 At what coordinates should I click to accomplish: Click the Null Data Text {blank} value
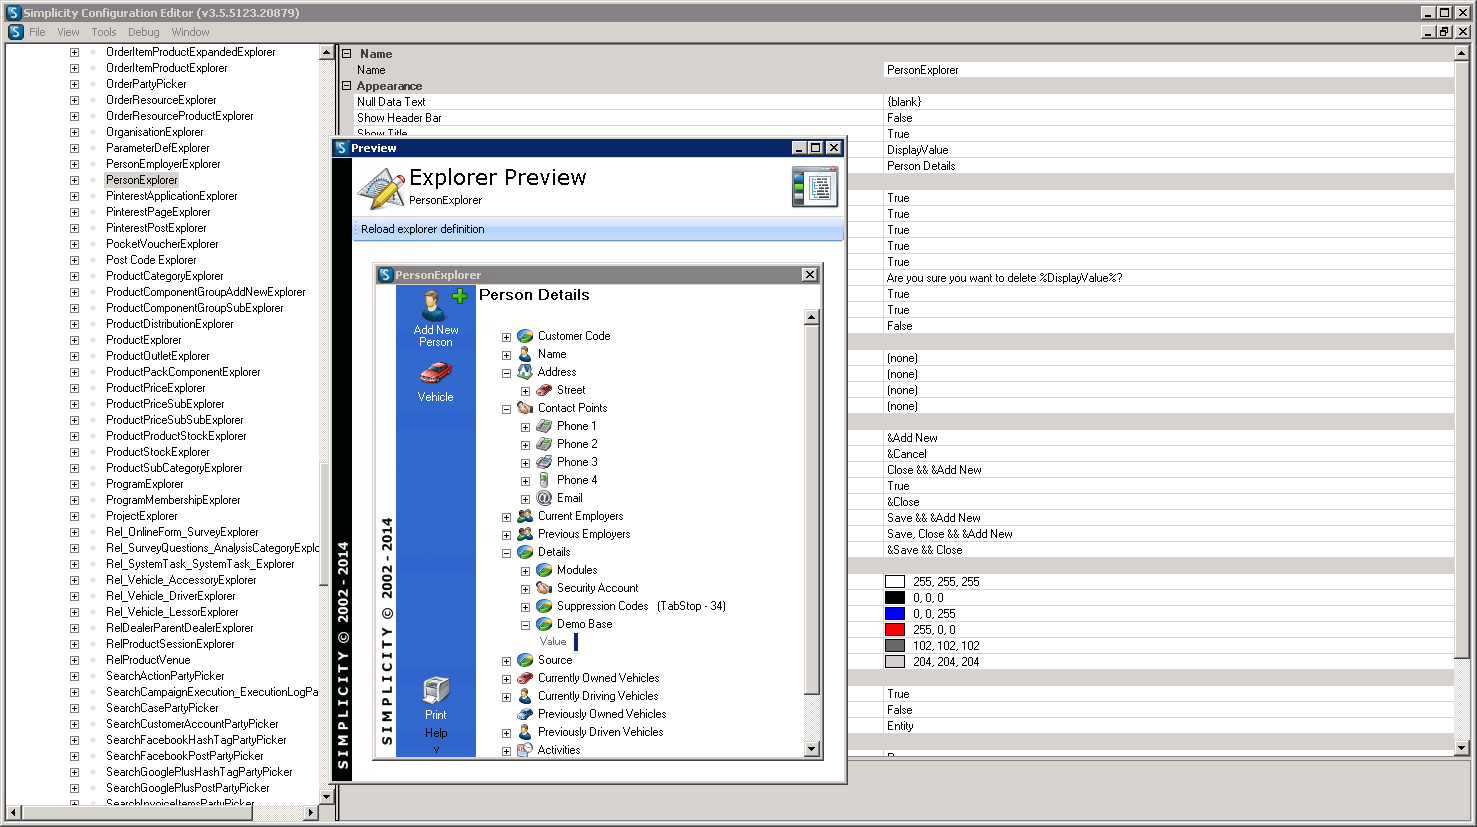(1168, 102)
